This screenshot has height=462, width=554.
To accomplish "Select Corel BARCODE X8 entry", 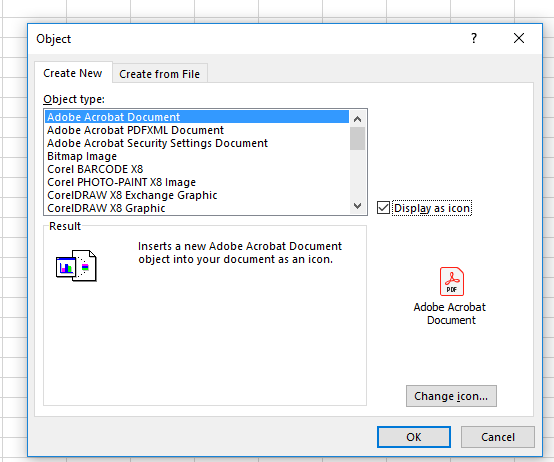I will 197,169.
